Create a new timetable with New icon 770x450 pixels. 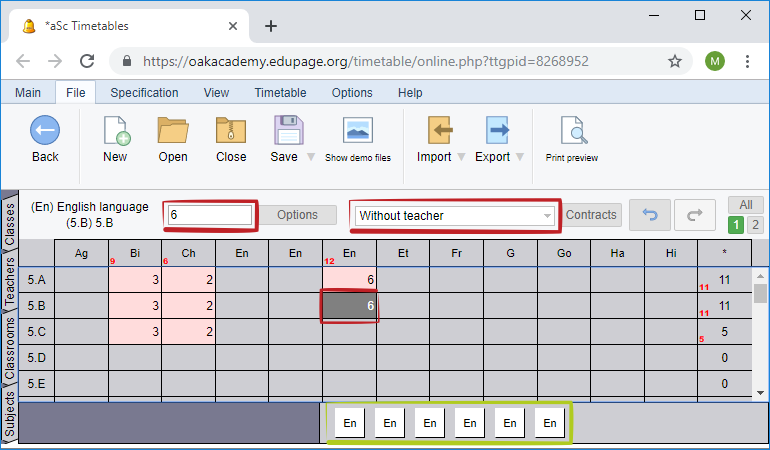116,131
